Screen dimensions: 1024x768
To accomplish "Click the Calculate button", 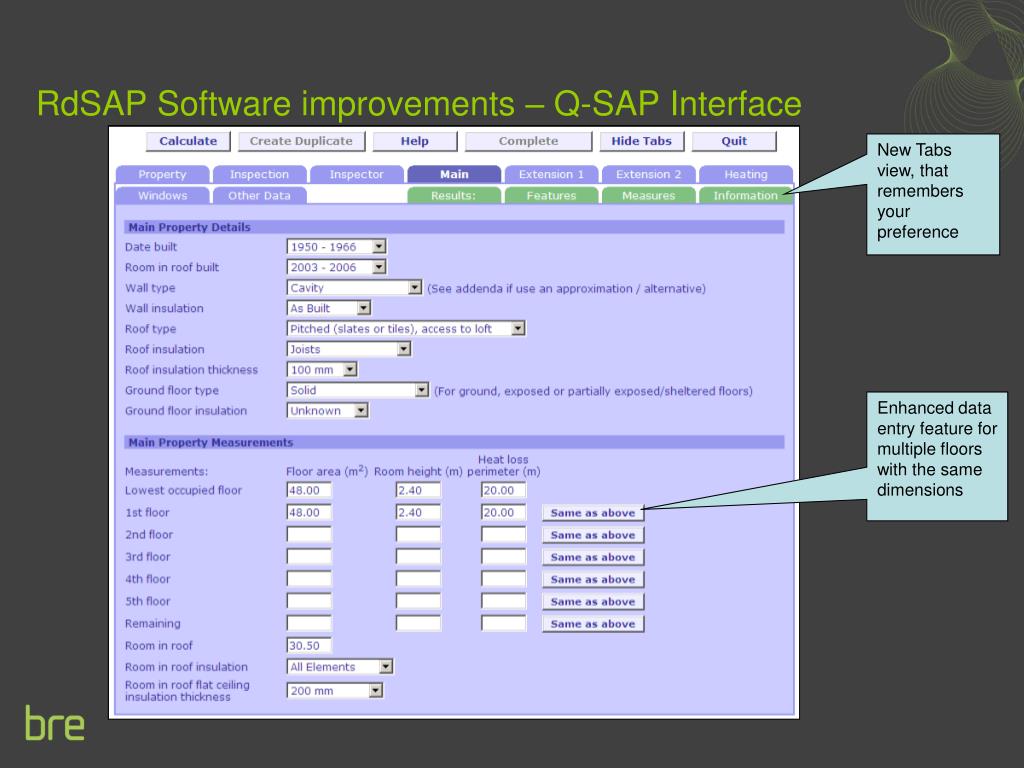I will point(188,141).
